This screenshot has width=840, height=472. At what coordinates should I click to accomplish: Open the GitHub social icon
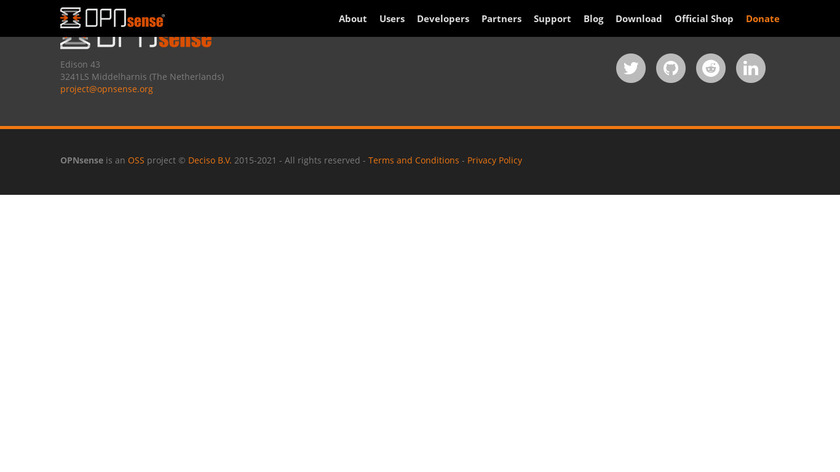(671, 68)
